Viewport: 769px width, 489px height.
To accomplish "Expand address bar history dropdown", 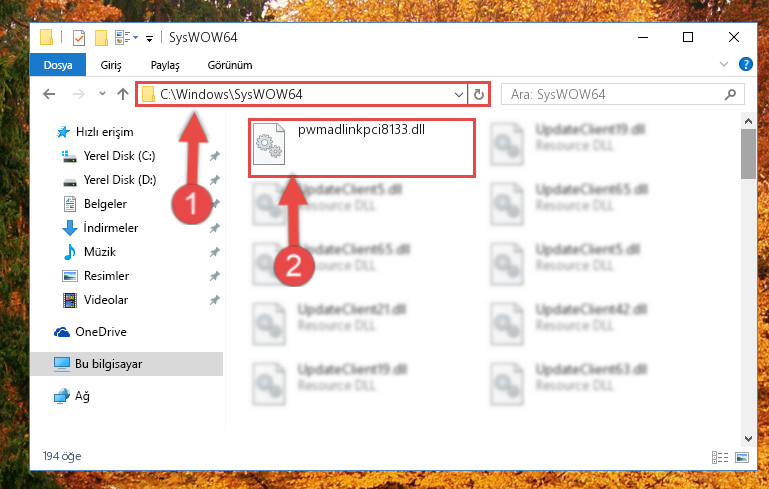I will (x=459, y=94).
